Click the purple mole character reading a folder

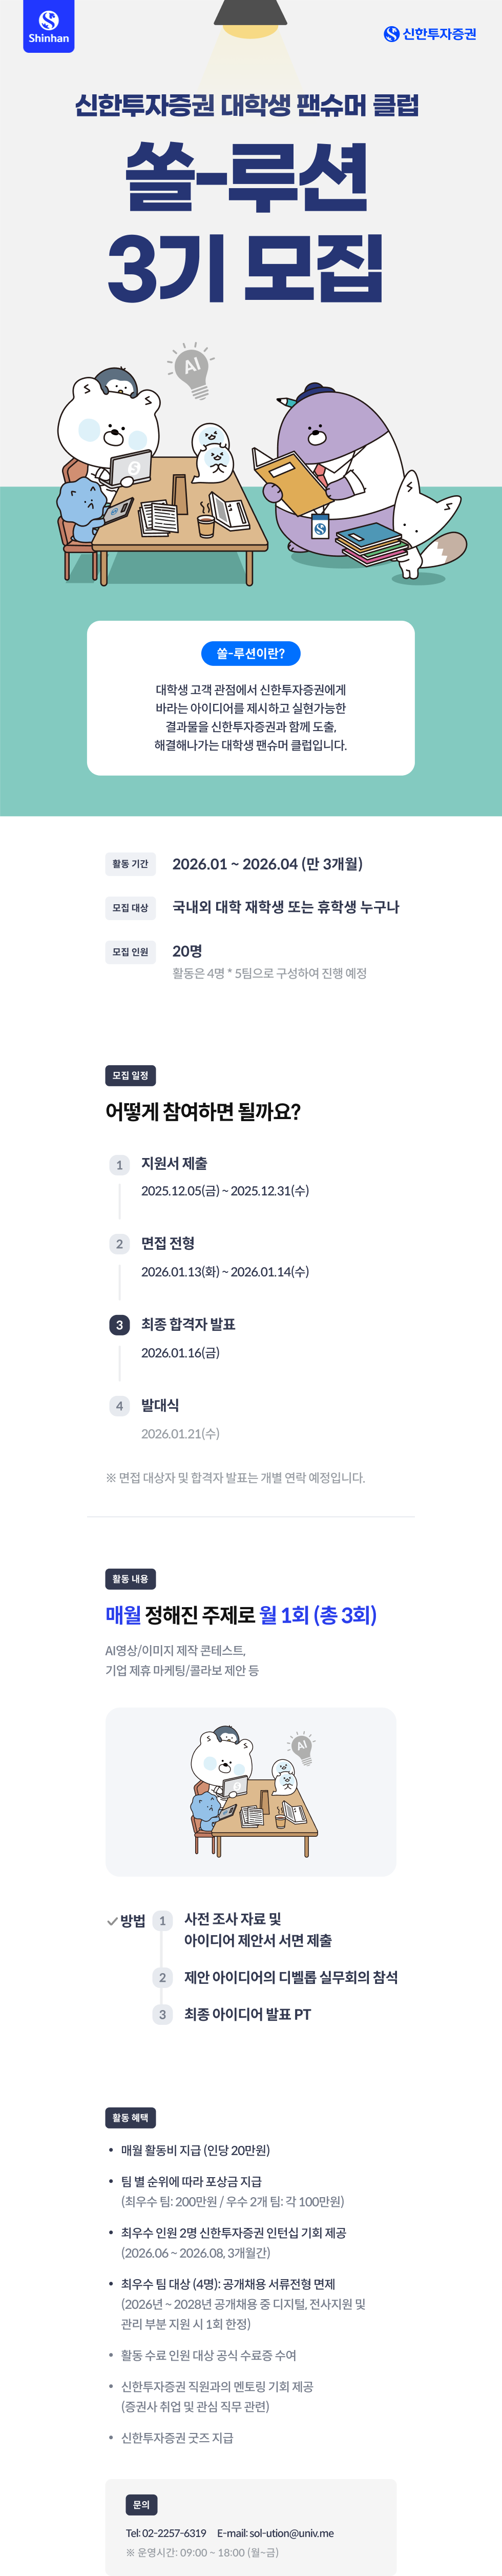click(330, 460)
